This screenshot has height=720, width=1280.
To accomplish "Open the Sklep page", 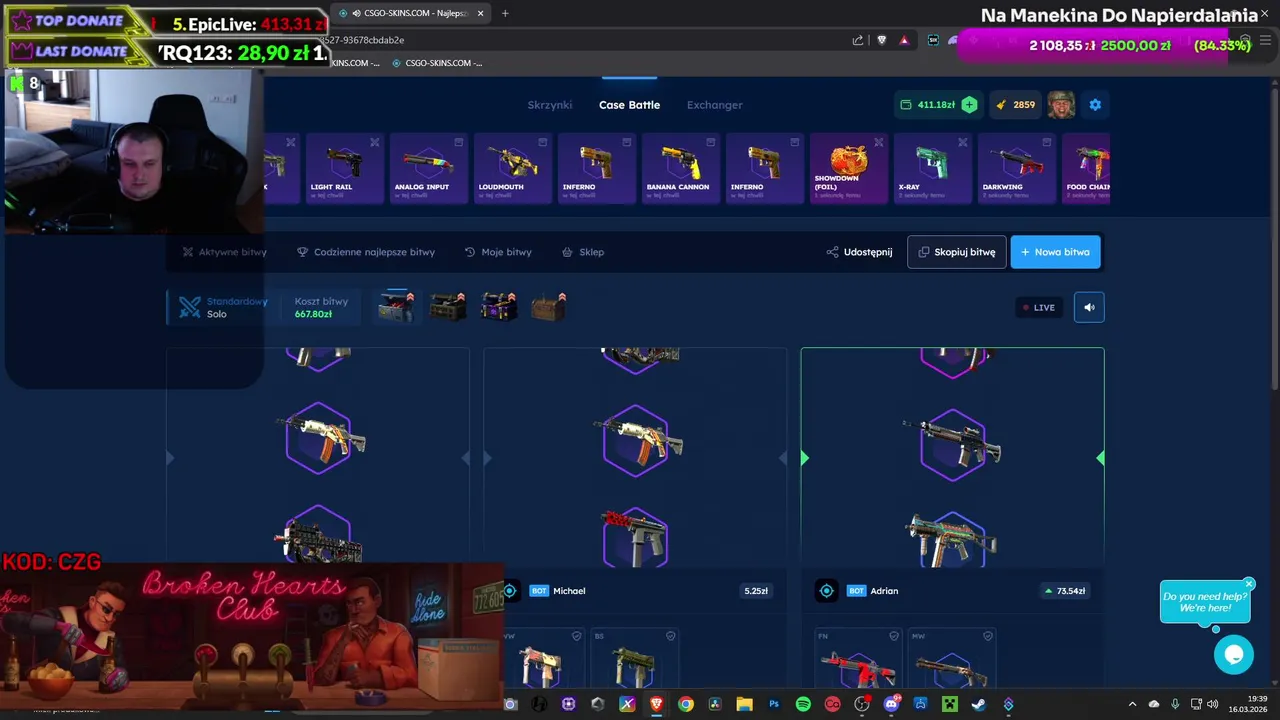I will (583, 252).
